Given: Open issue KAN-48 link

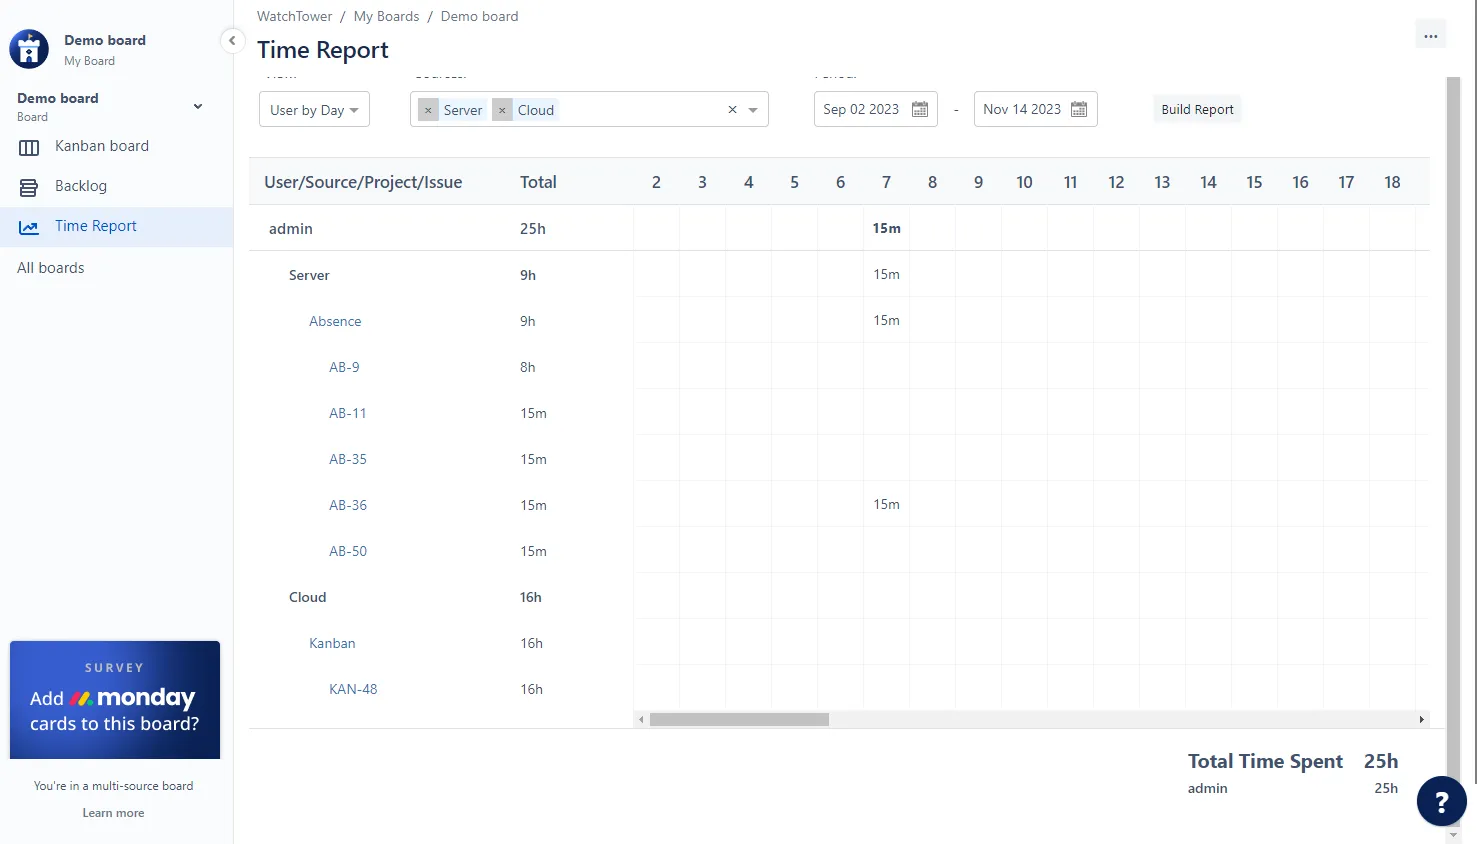Looking at the screenshot, I should (x=353, y=689).
